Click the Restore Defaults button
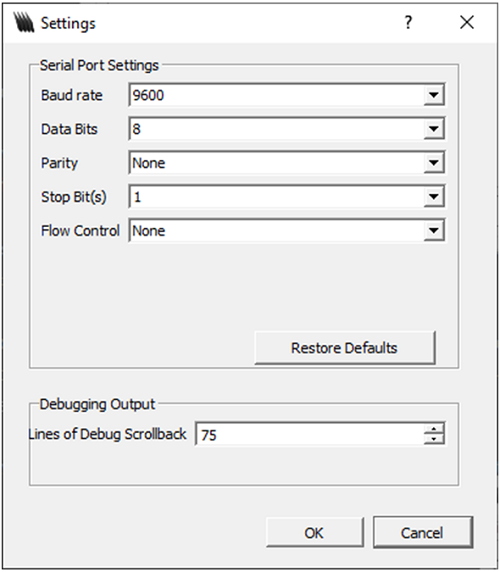The width and height of the screenshot is (500, 572). [345, 348]
